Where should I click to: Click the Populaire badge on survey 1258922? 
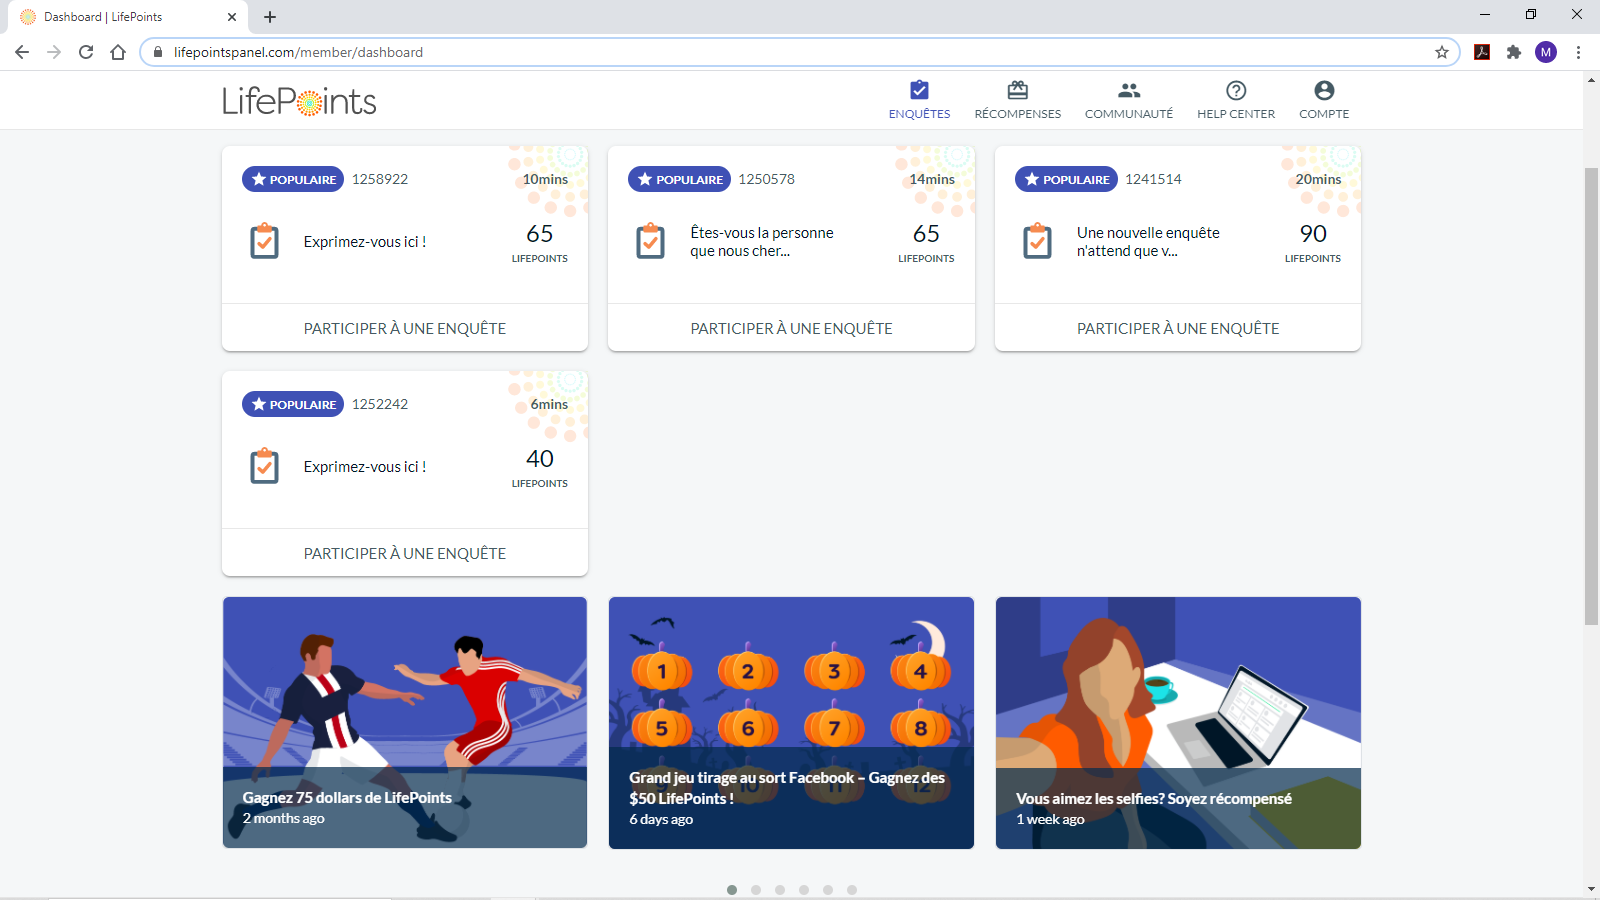293,179
